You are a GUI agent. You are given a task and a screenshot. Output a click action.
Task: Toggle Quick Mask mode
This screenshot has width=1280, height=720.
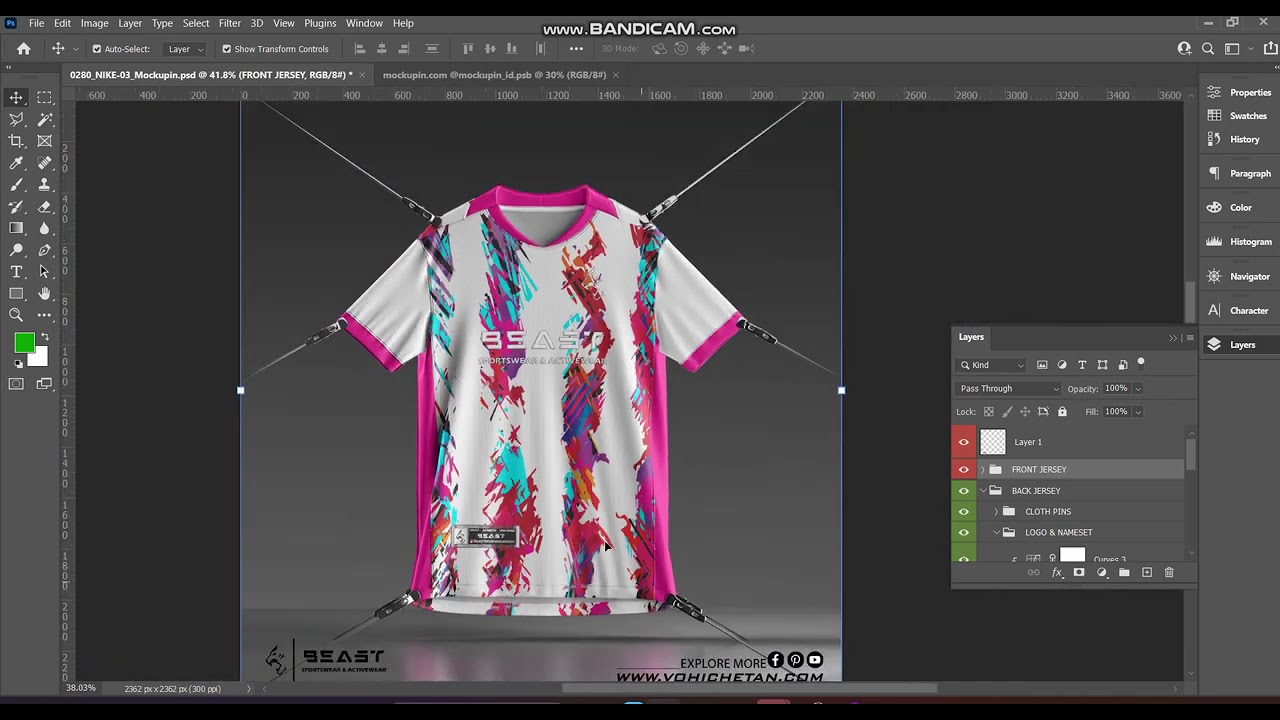click(17, 384)
